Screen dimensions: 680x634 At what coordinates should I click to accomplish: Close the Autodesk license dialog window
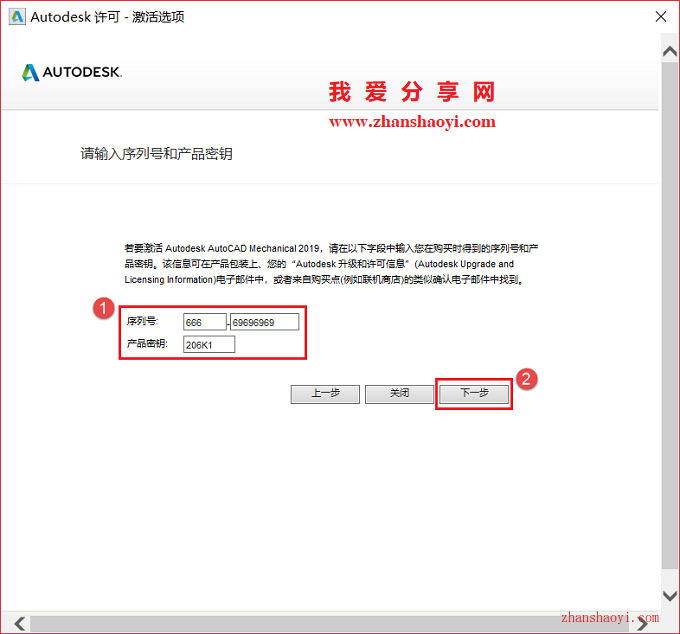click(660, 17)
